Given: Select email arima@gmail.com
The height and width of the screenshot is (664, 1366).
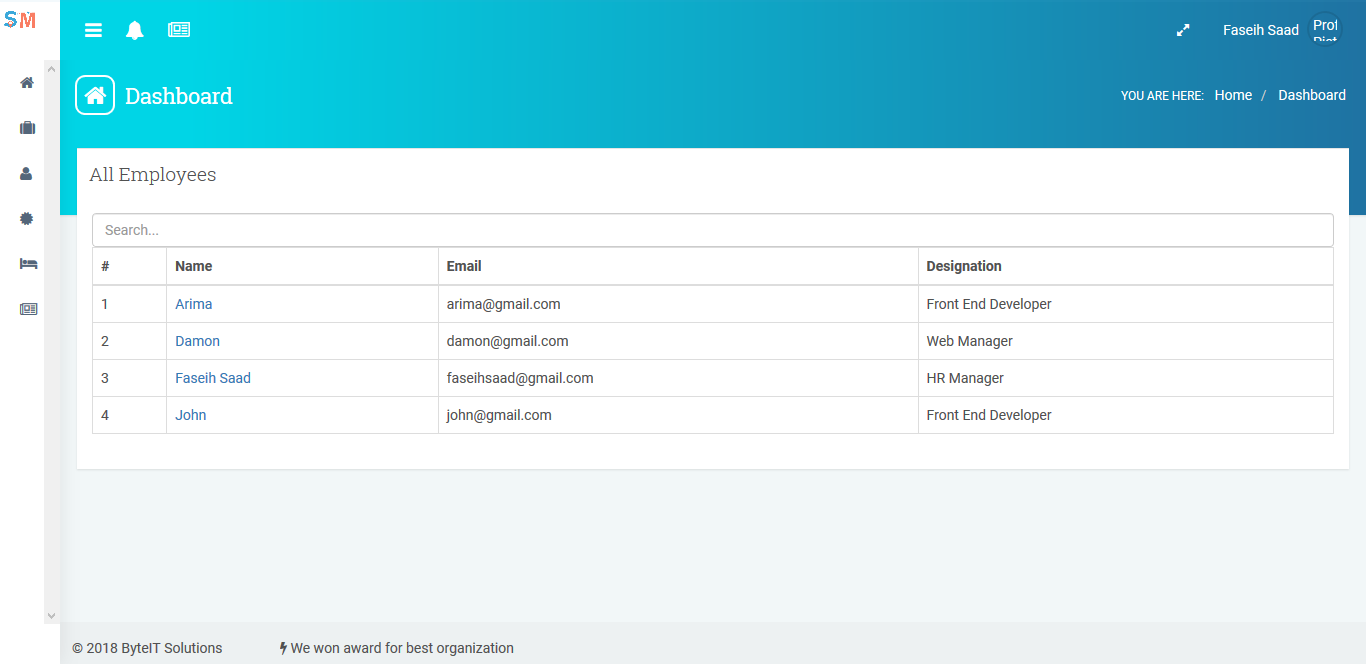Looking at the screenshot, I should coord(504,304).
